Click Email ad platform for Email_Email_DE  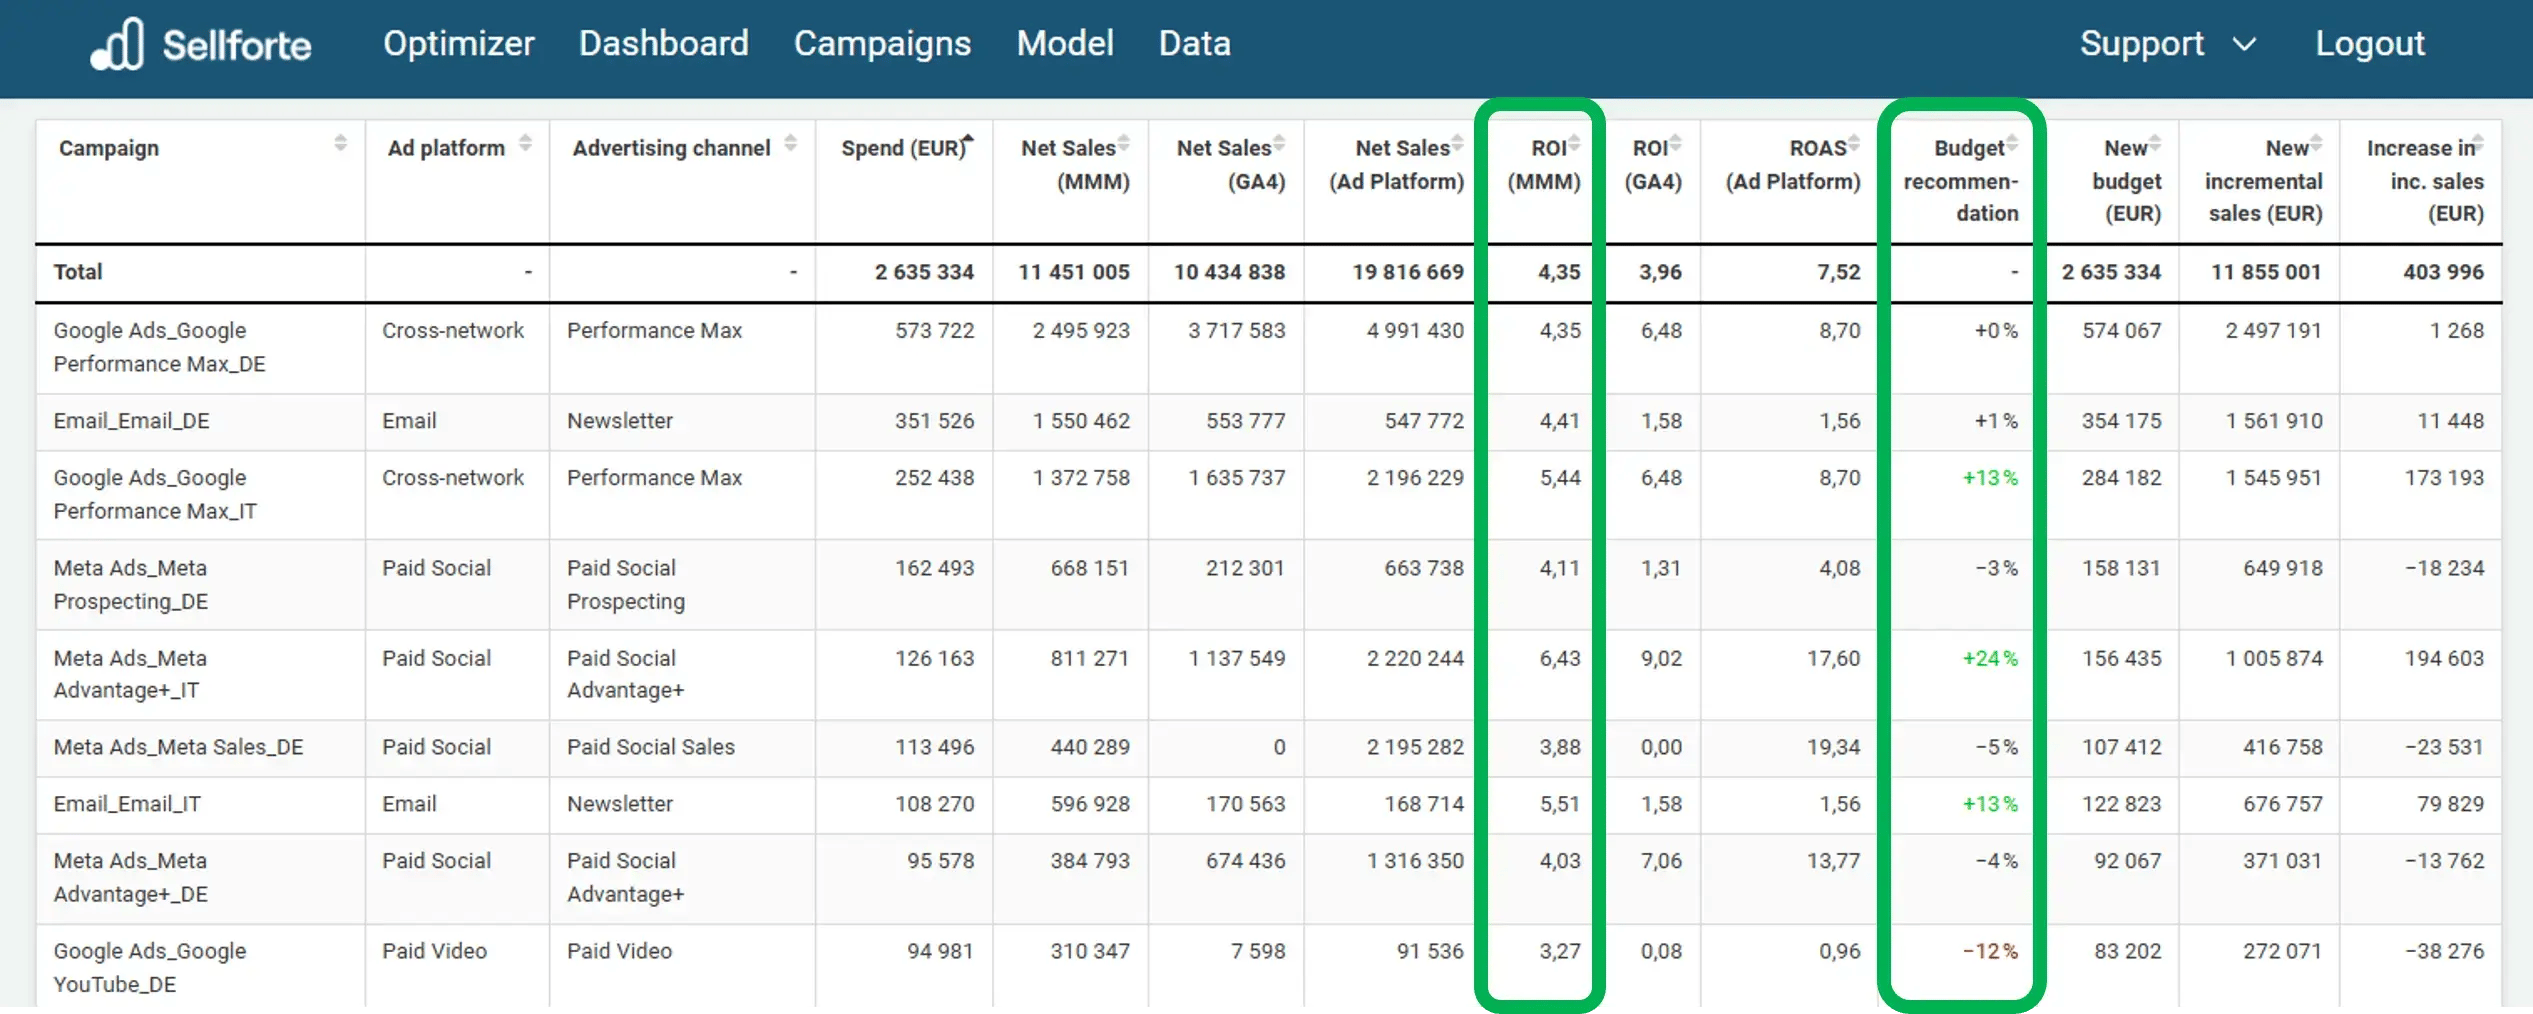point(409,421)
